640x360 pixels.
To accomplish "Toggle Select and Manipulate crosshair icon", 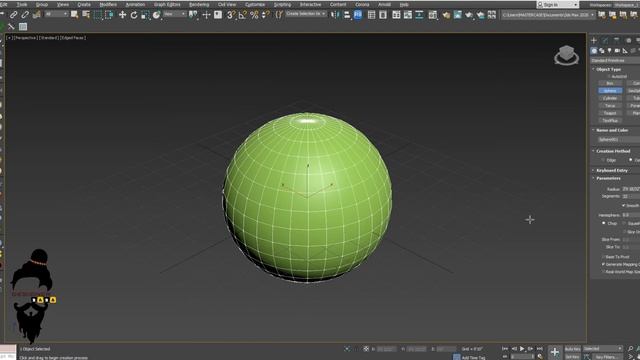I will point(206,15).
